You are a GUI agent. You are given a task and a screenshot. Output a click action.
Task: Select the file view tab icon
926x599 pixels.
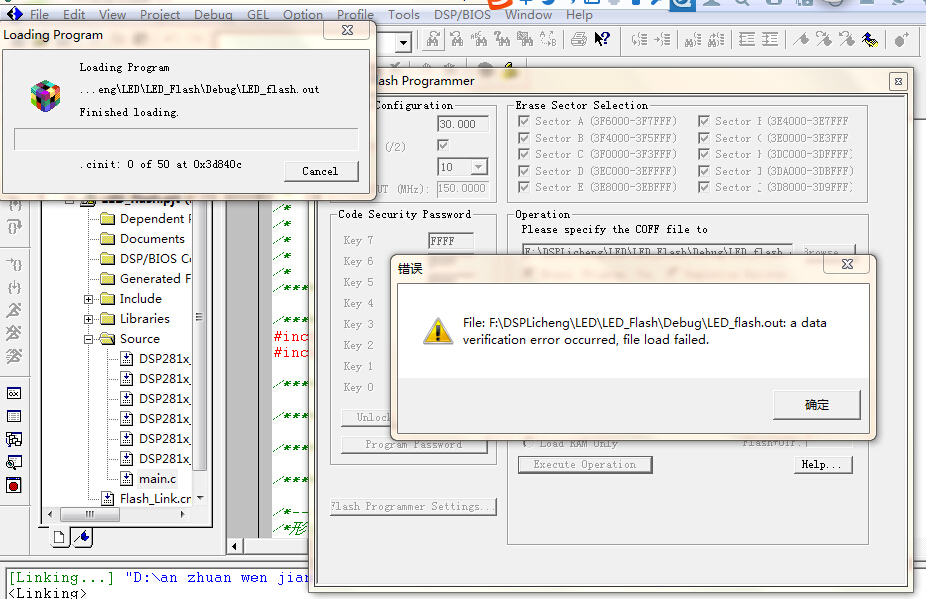tap(60, 537)
